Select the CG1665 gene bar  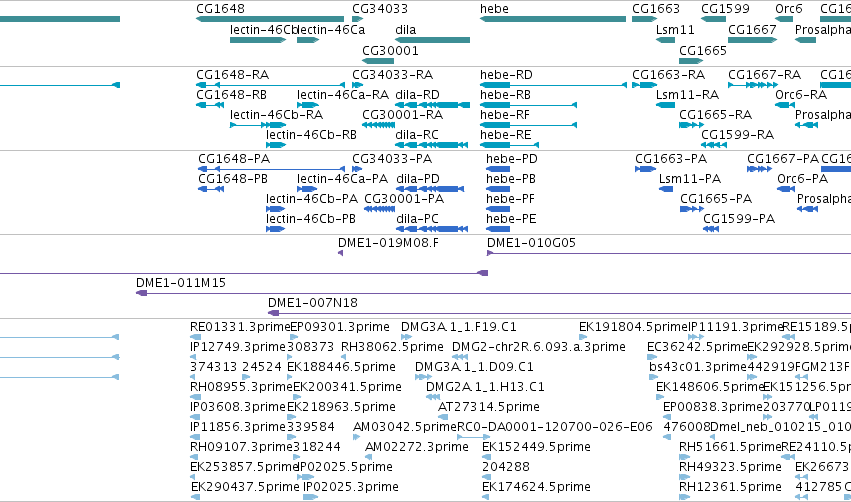click(x=691, y=61)
